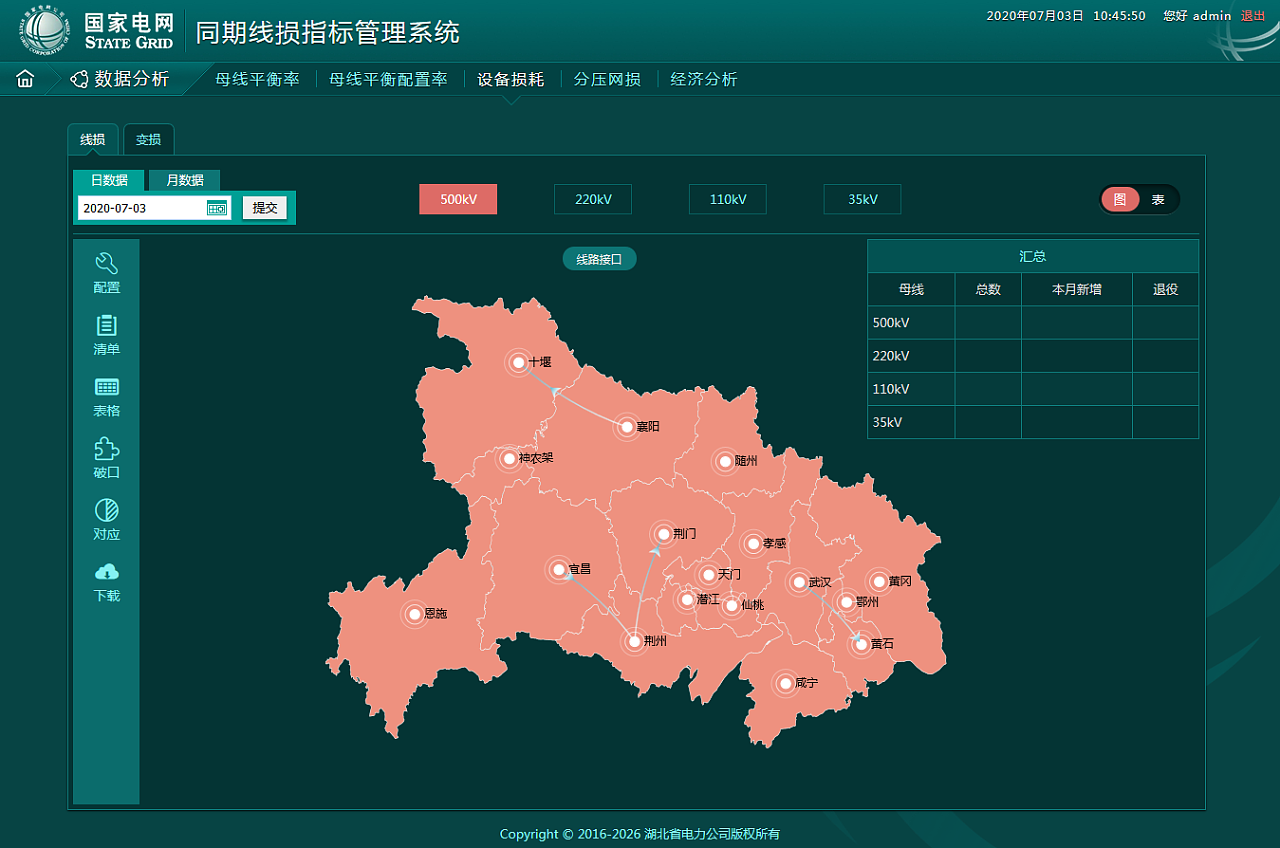1280x848 pixels.
Task: Expand the 线路接口 selector
Action: (x=599, y=258)
